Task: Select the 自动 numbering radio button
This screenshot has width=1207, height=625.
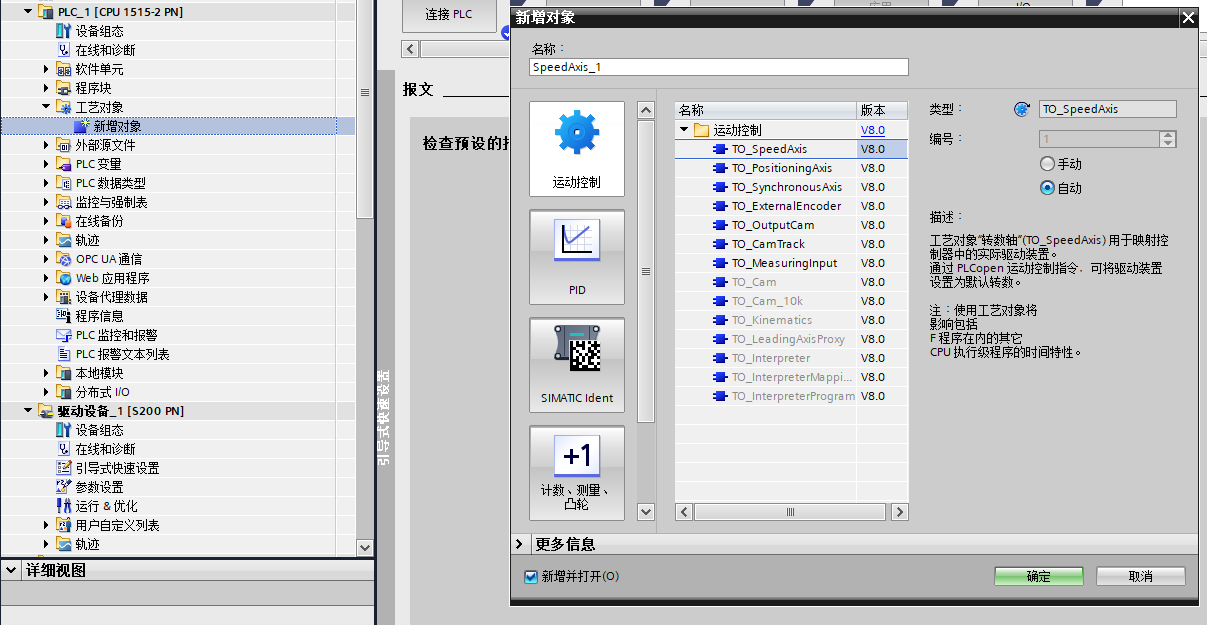Action: [1047, 188]
